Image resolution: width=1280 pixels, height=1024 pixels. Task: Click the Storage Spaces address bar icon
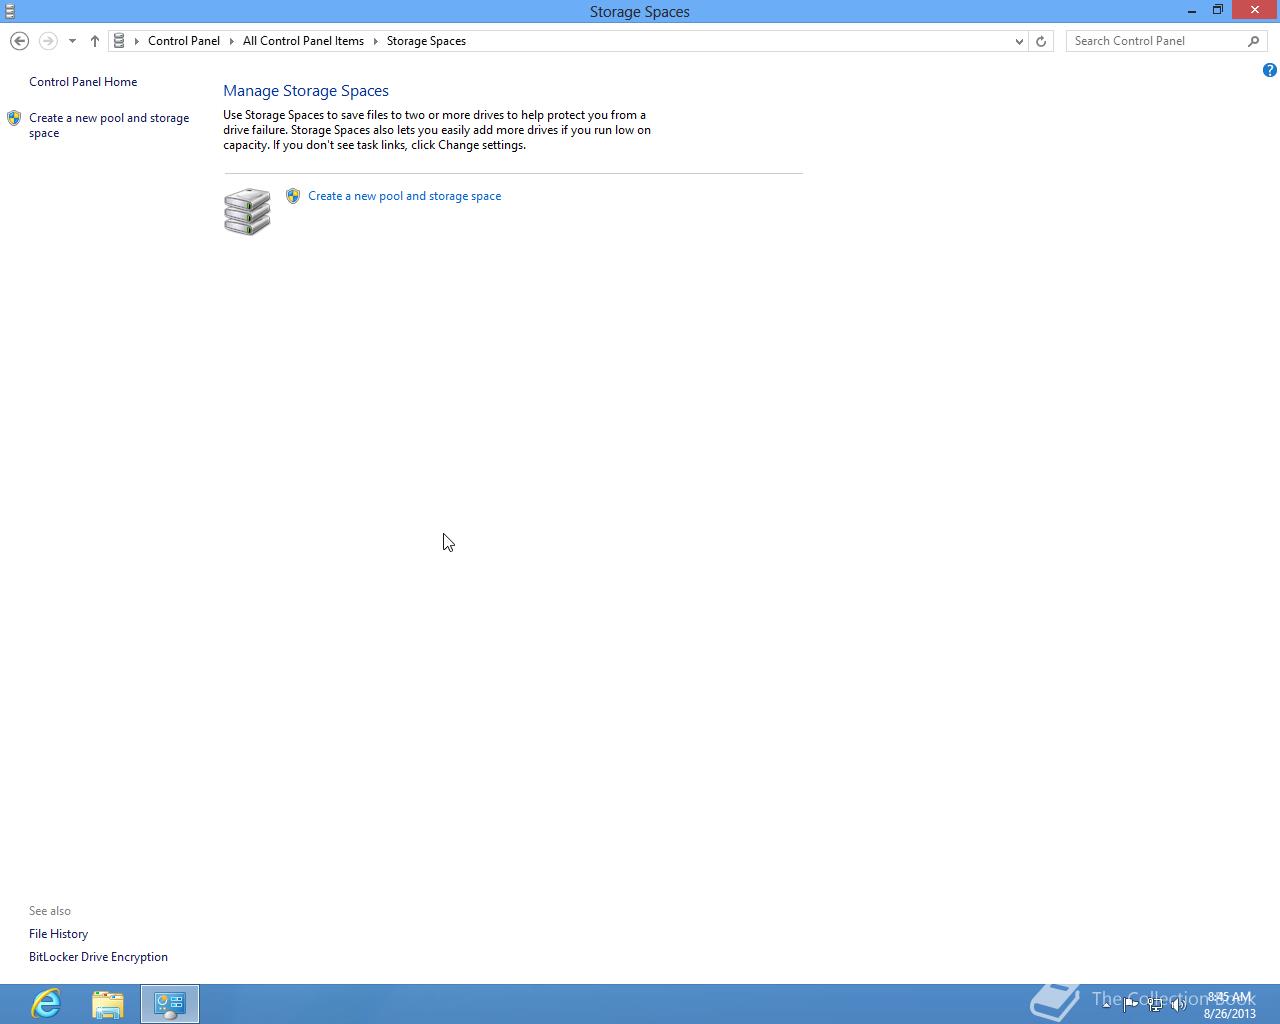point(119,41)
